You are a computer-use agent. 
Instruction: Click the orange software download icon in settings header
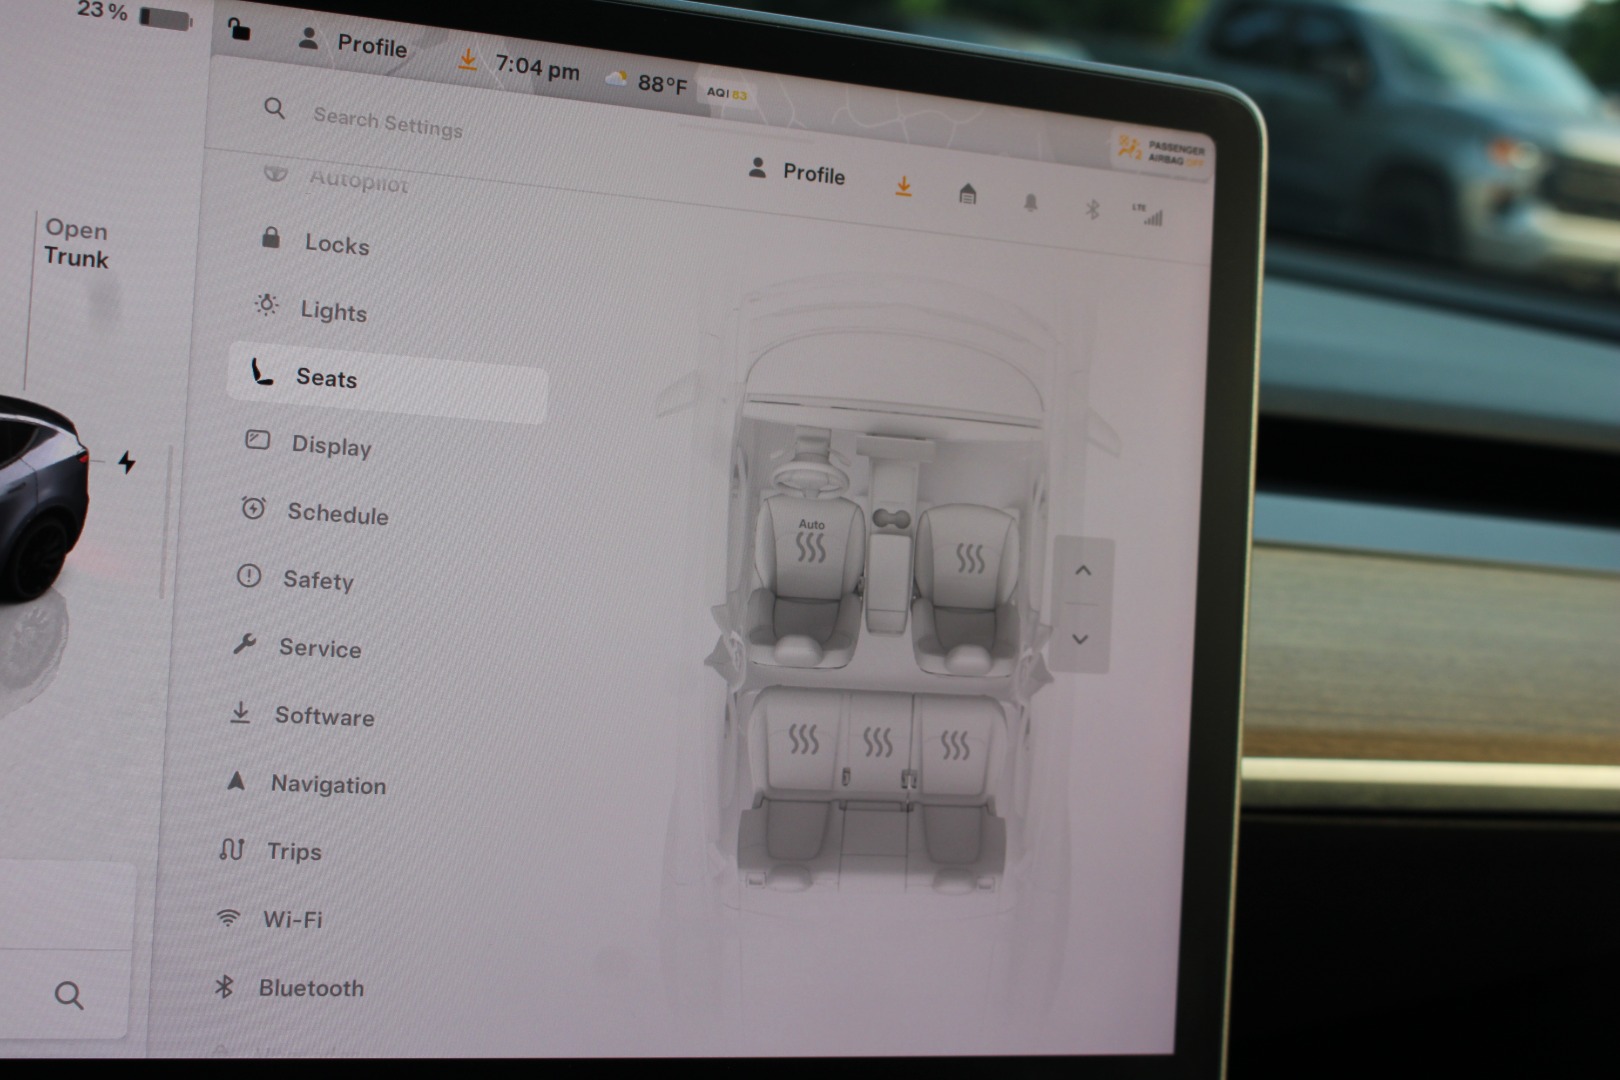[x=903, y=186]
